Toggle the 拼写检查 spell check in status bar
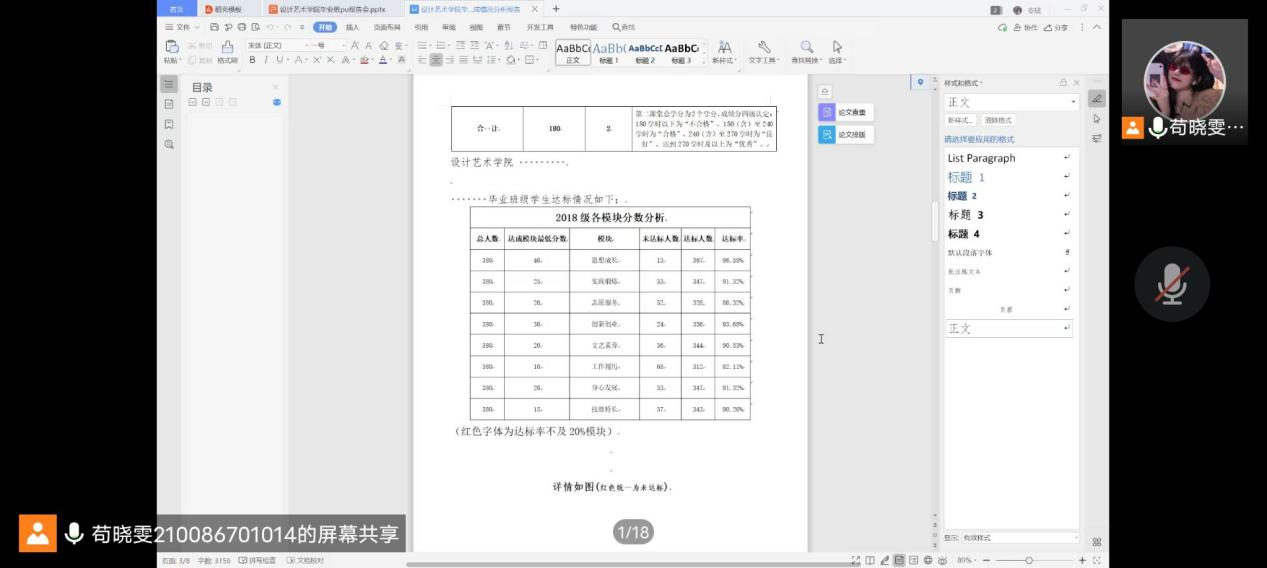This screenshot has width=1267, height=568. coord(258,561)
